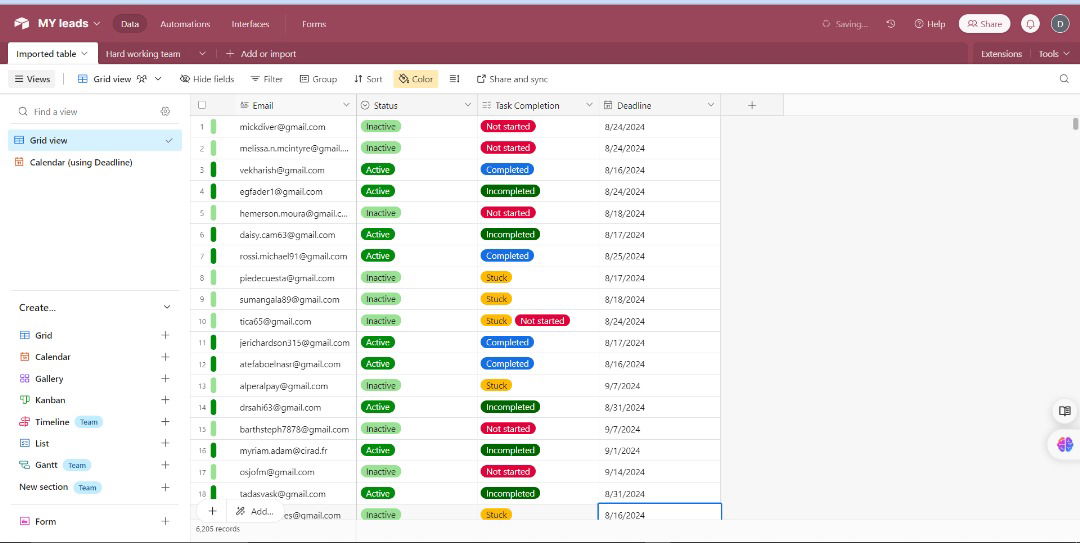Open the Tools dropdown menu
Viewport: 1080px width, 543px height.
tap(1054, 54)
